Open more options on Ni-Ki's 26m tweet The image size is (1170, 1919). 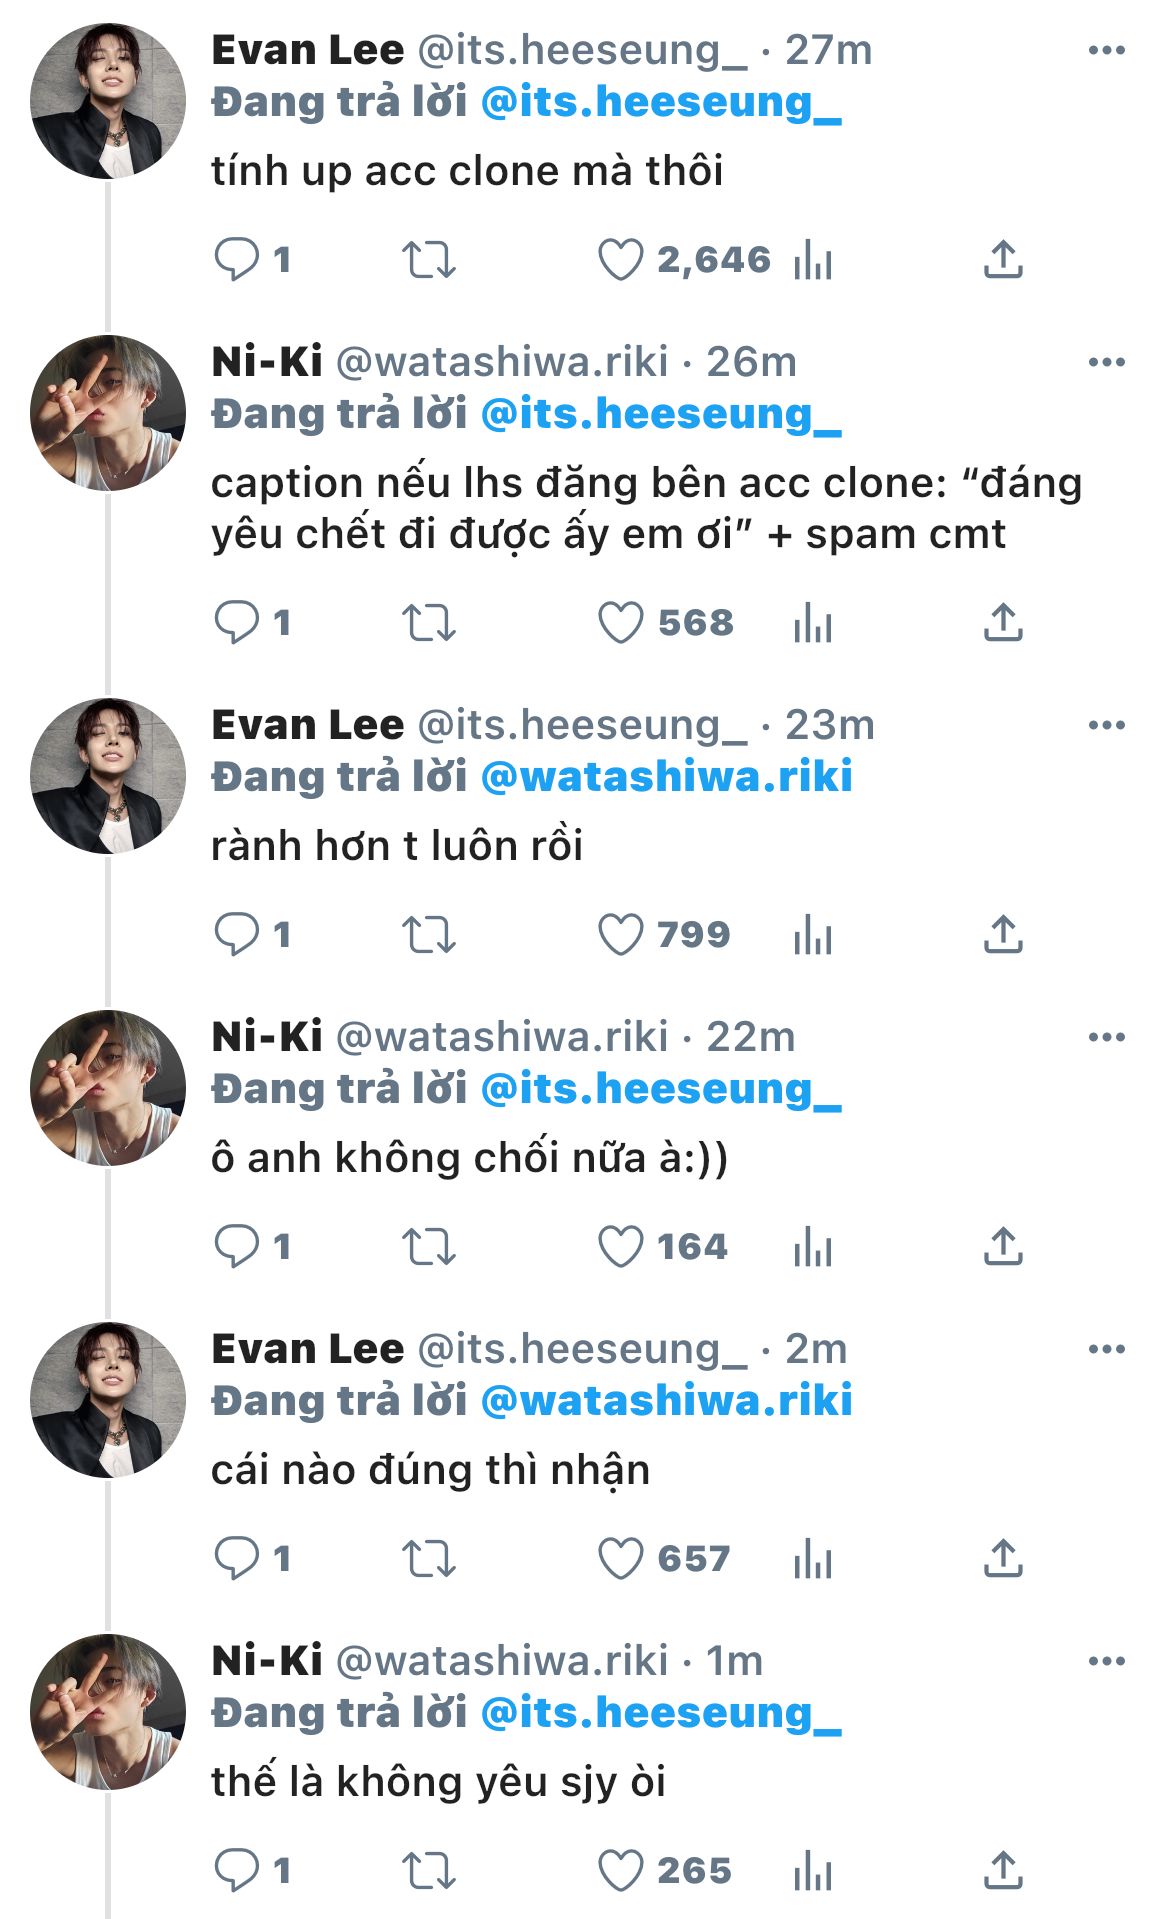pyautogui.click(x=1106, y=362)
